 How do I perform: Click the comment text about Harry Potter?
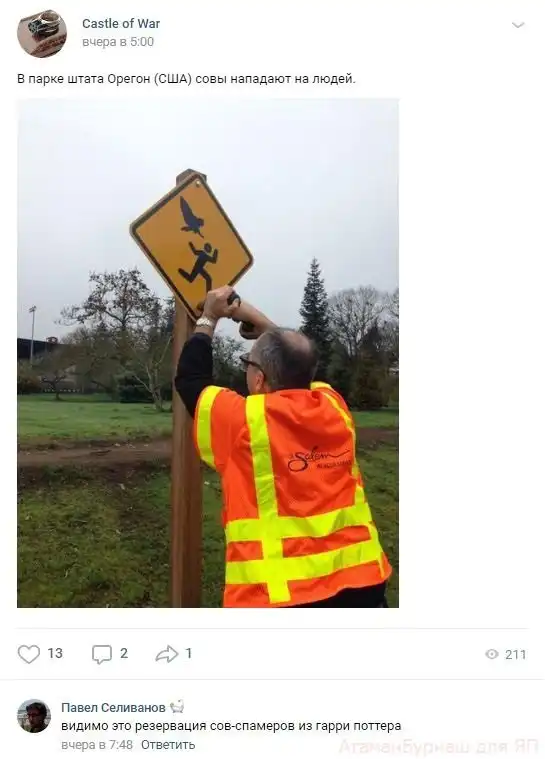(231, 727)
